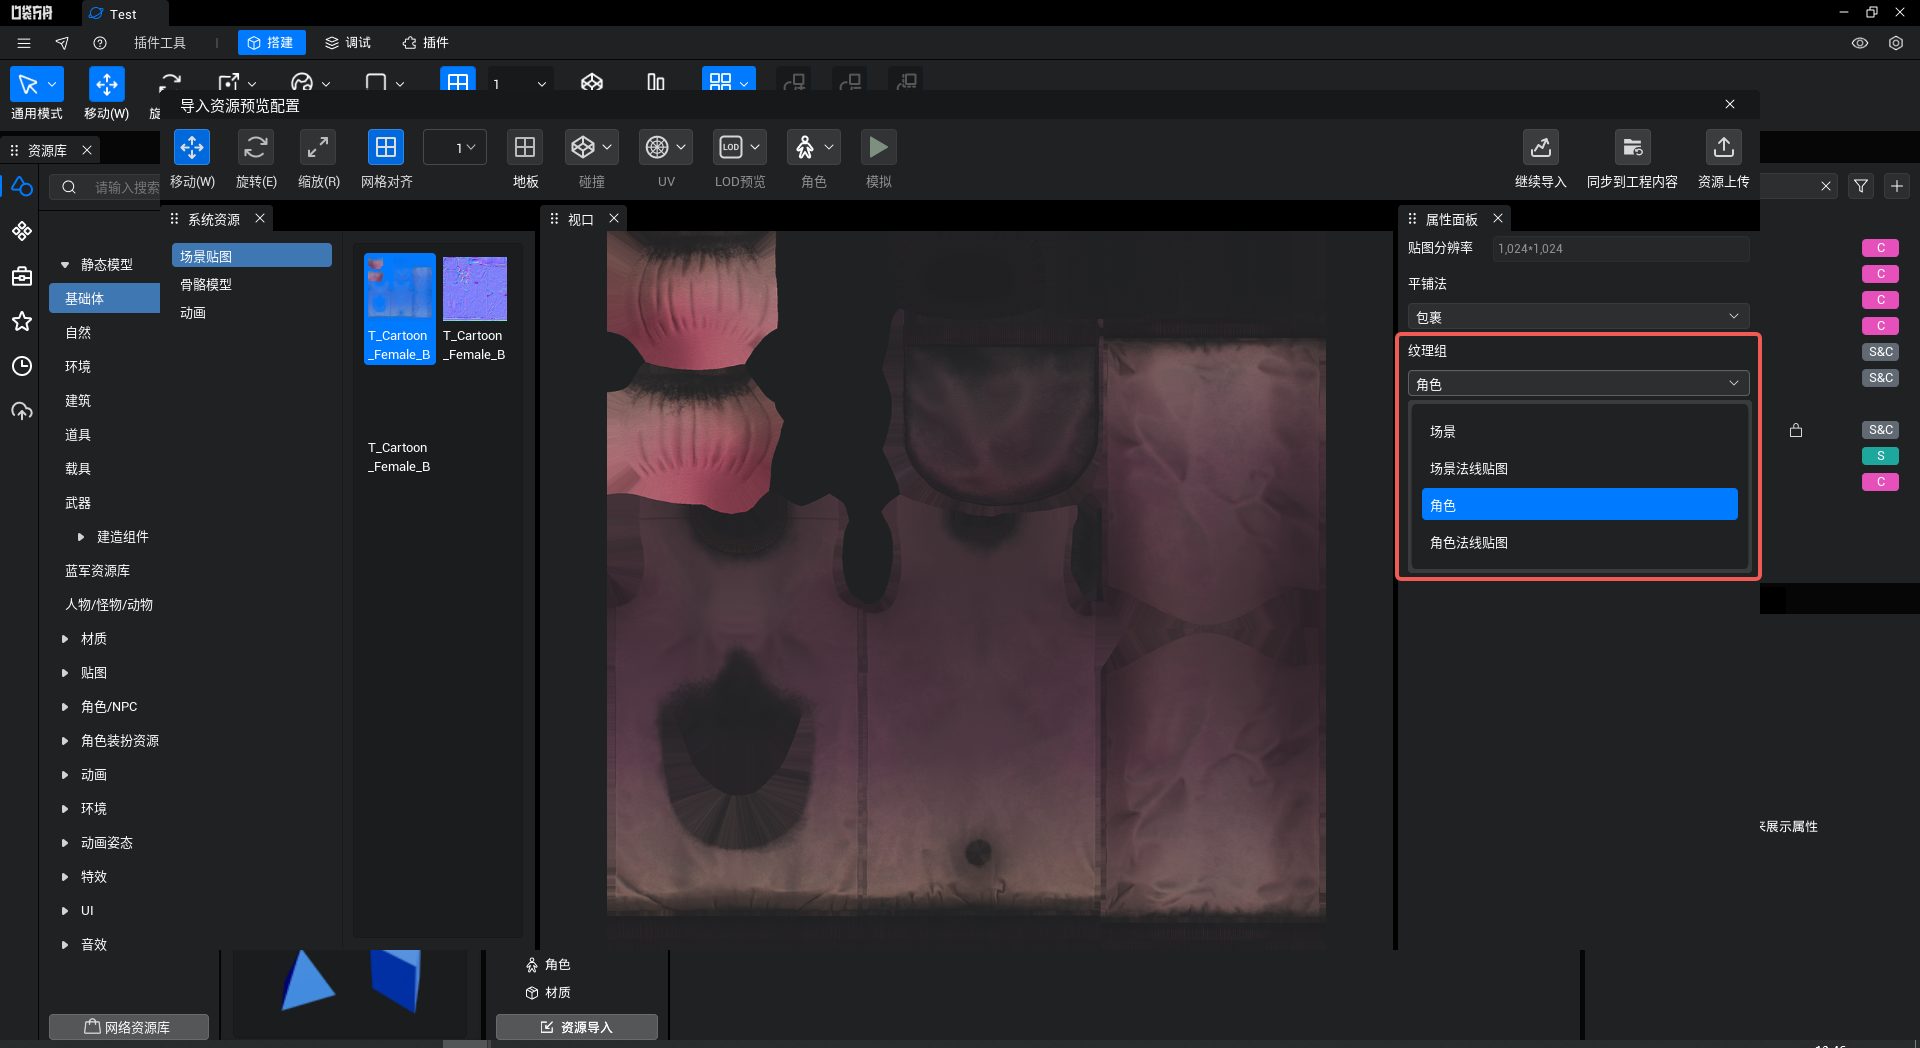Click the paper plane send icon

point(62,43)
